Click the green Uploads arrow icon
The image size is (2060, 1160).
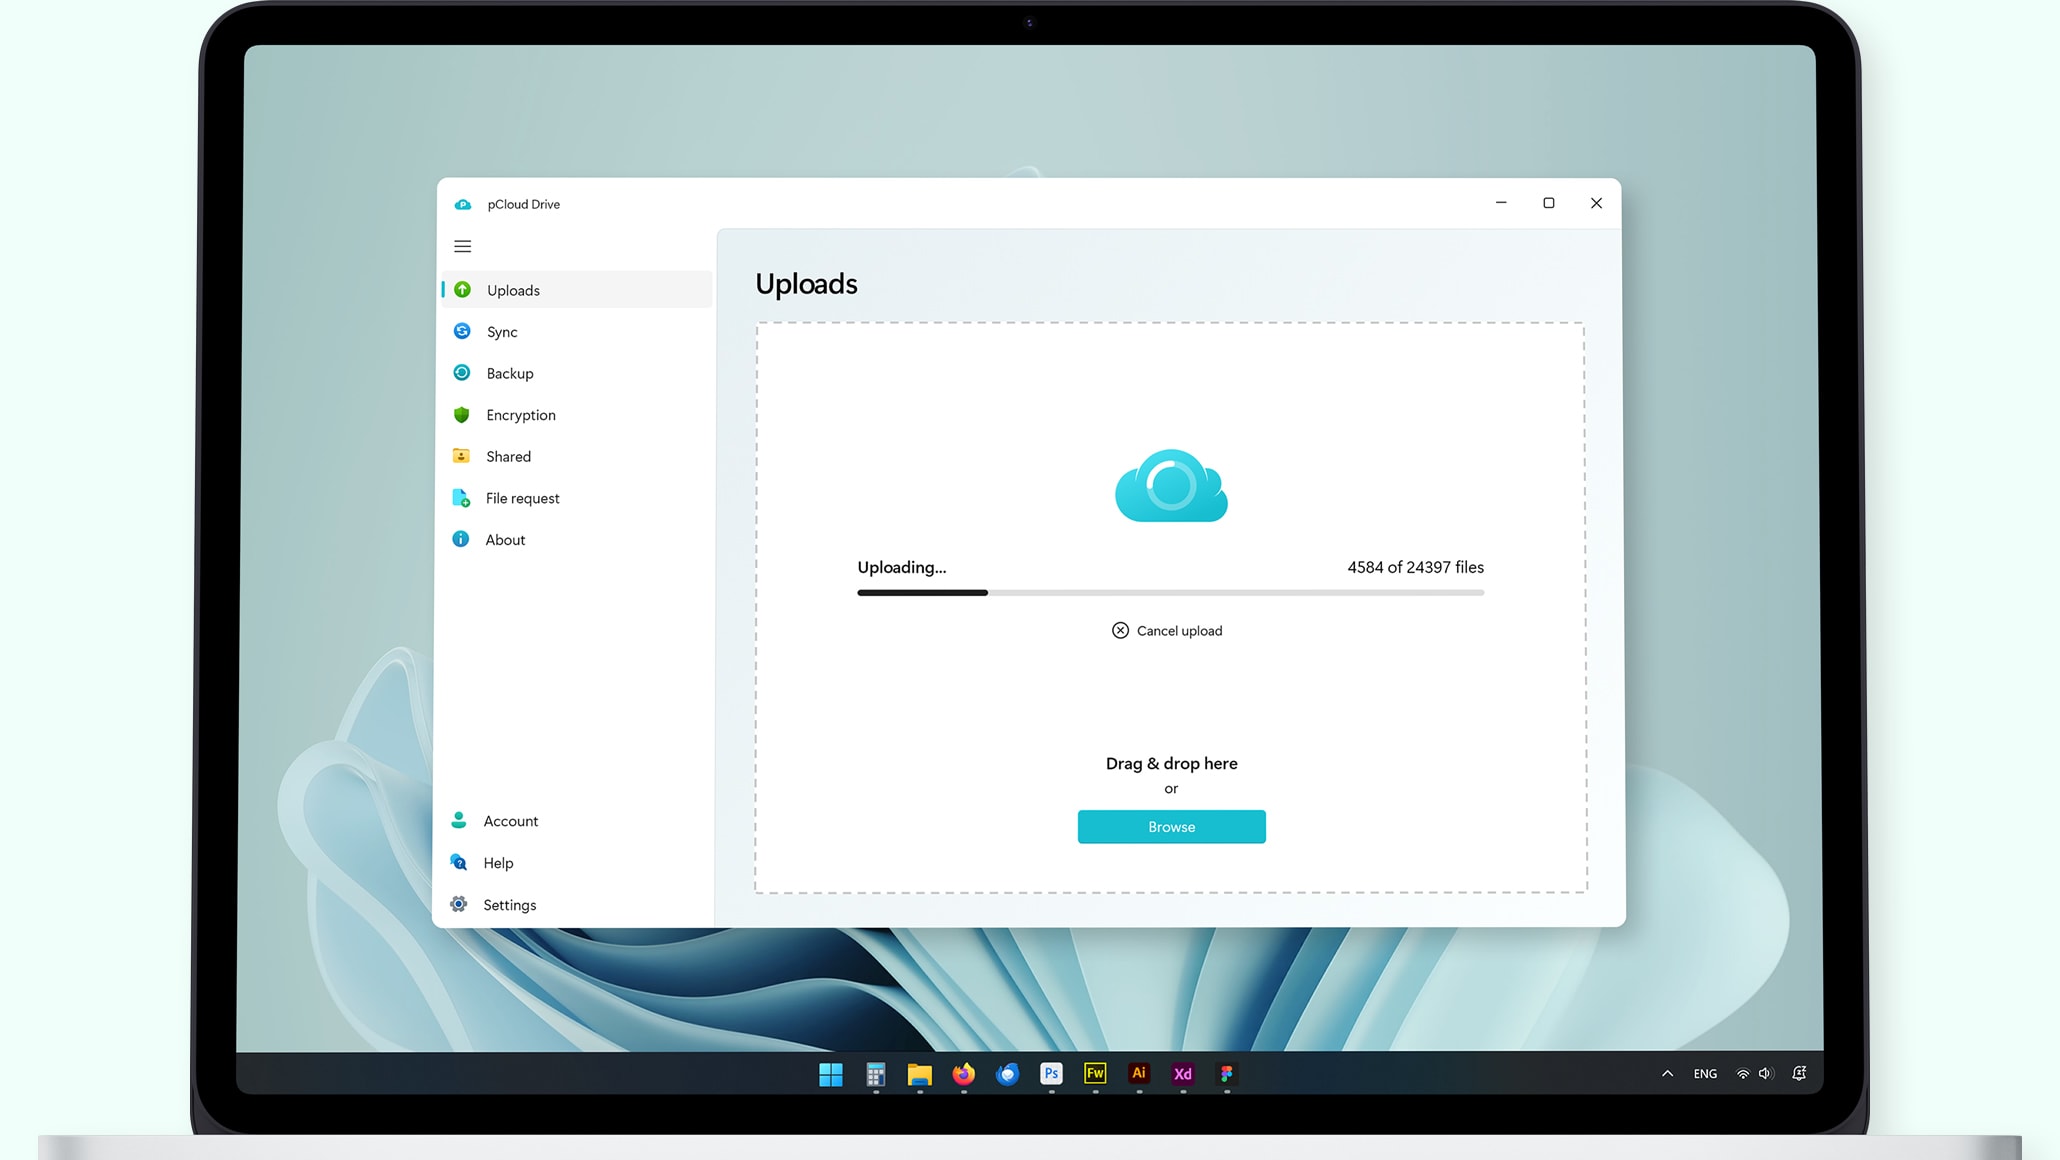(462, 290)
